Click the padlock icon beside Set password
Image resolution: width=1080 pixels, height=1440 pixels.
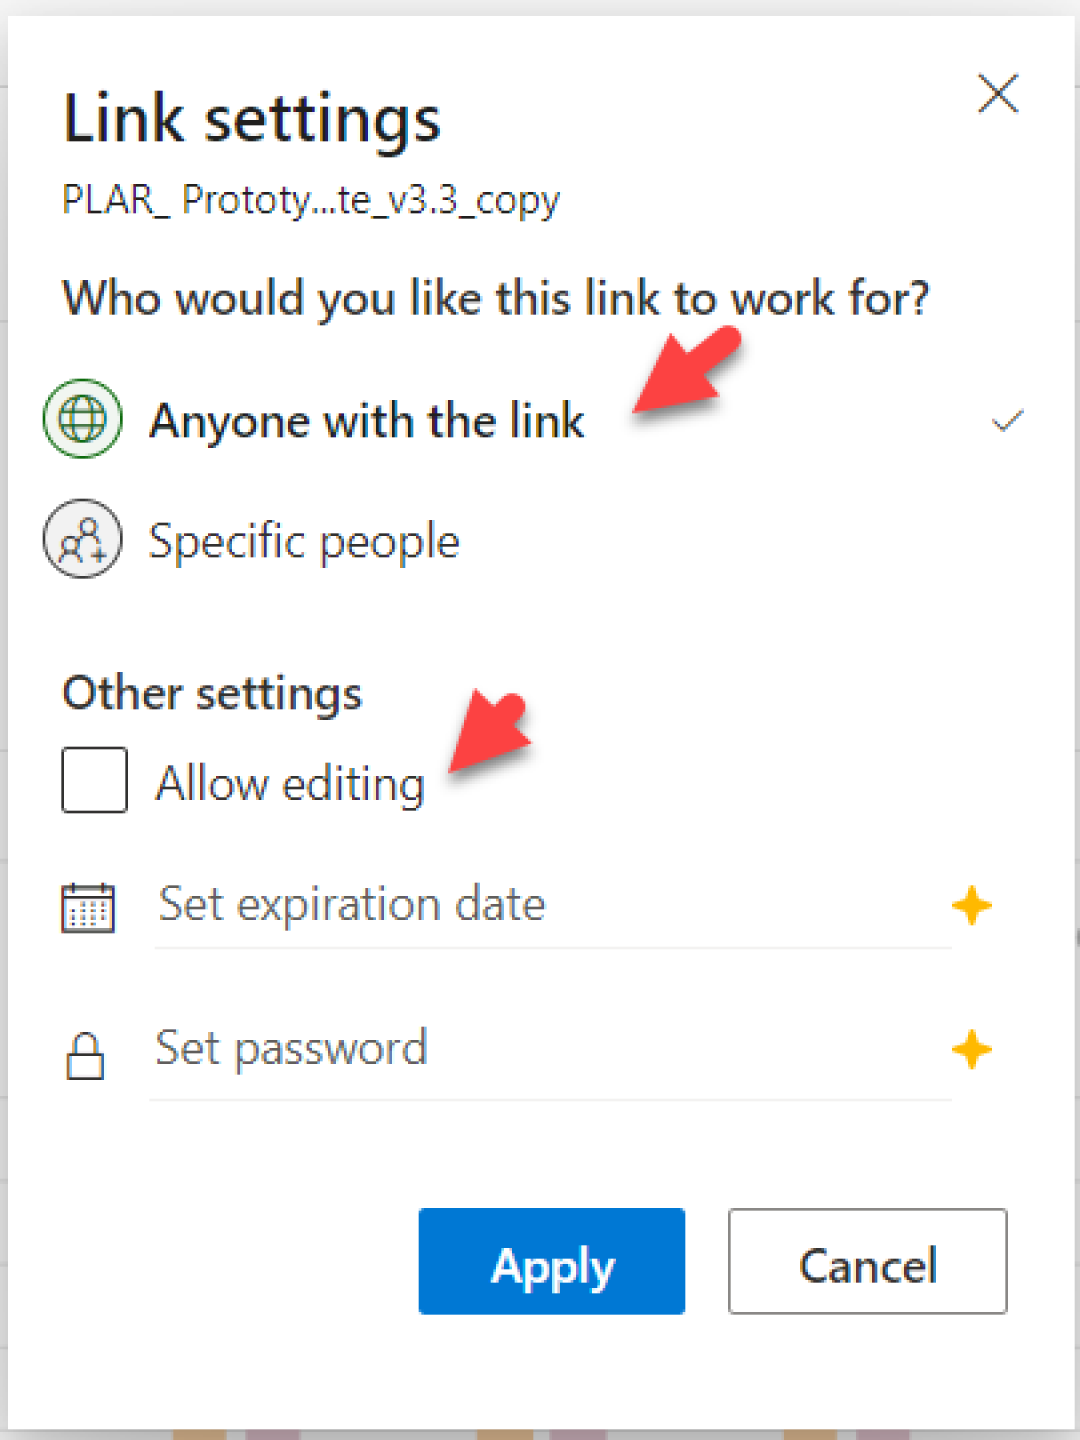[x=86, y=1051]
